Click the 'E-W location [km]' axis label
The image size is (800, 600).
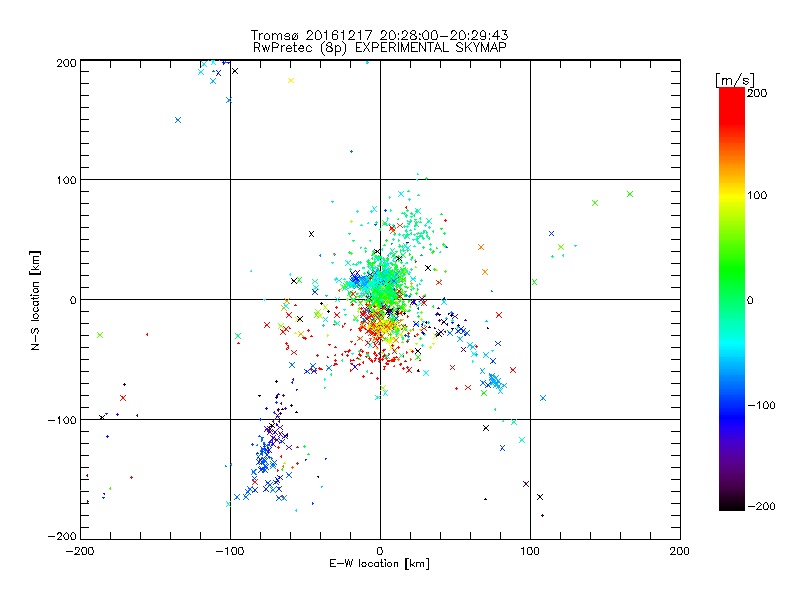(x=379, y=564)
